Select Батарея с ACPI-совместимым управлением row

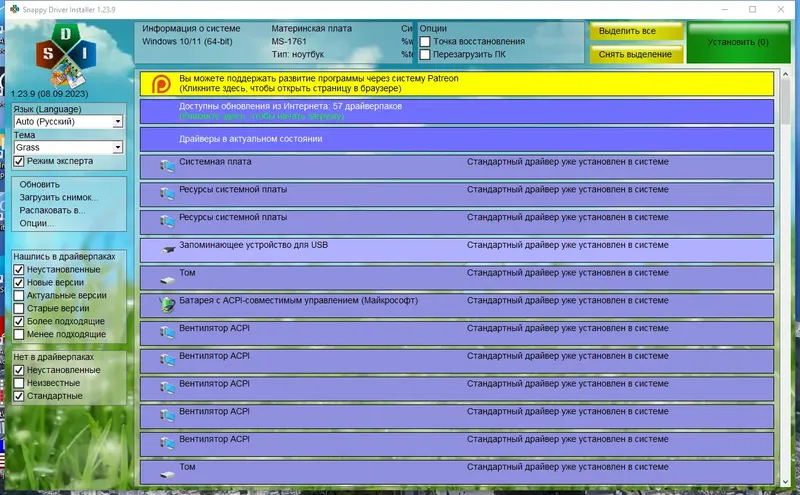click(x=457, y=306)
